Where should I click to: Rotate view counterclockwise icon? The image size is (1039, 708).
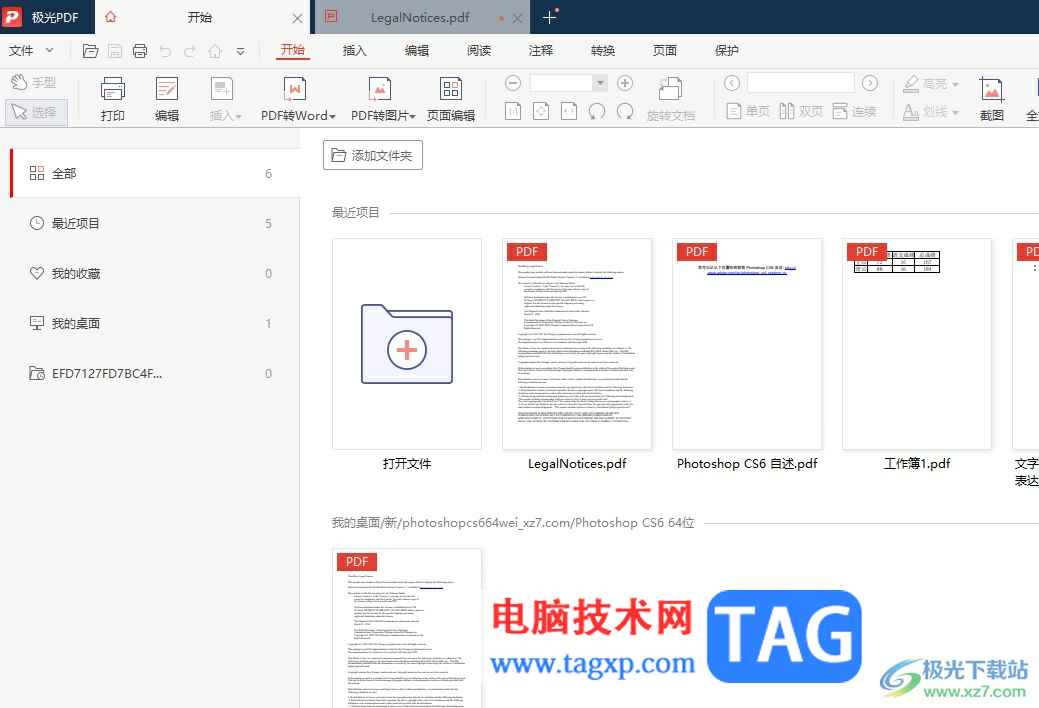(597, 111)
